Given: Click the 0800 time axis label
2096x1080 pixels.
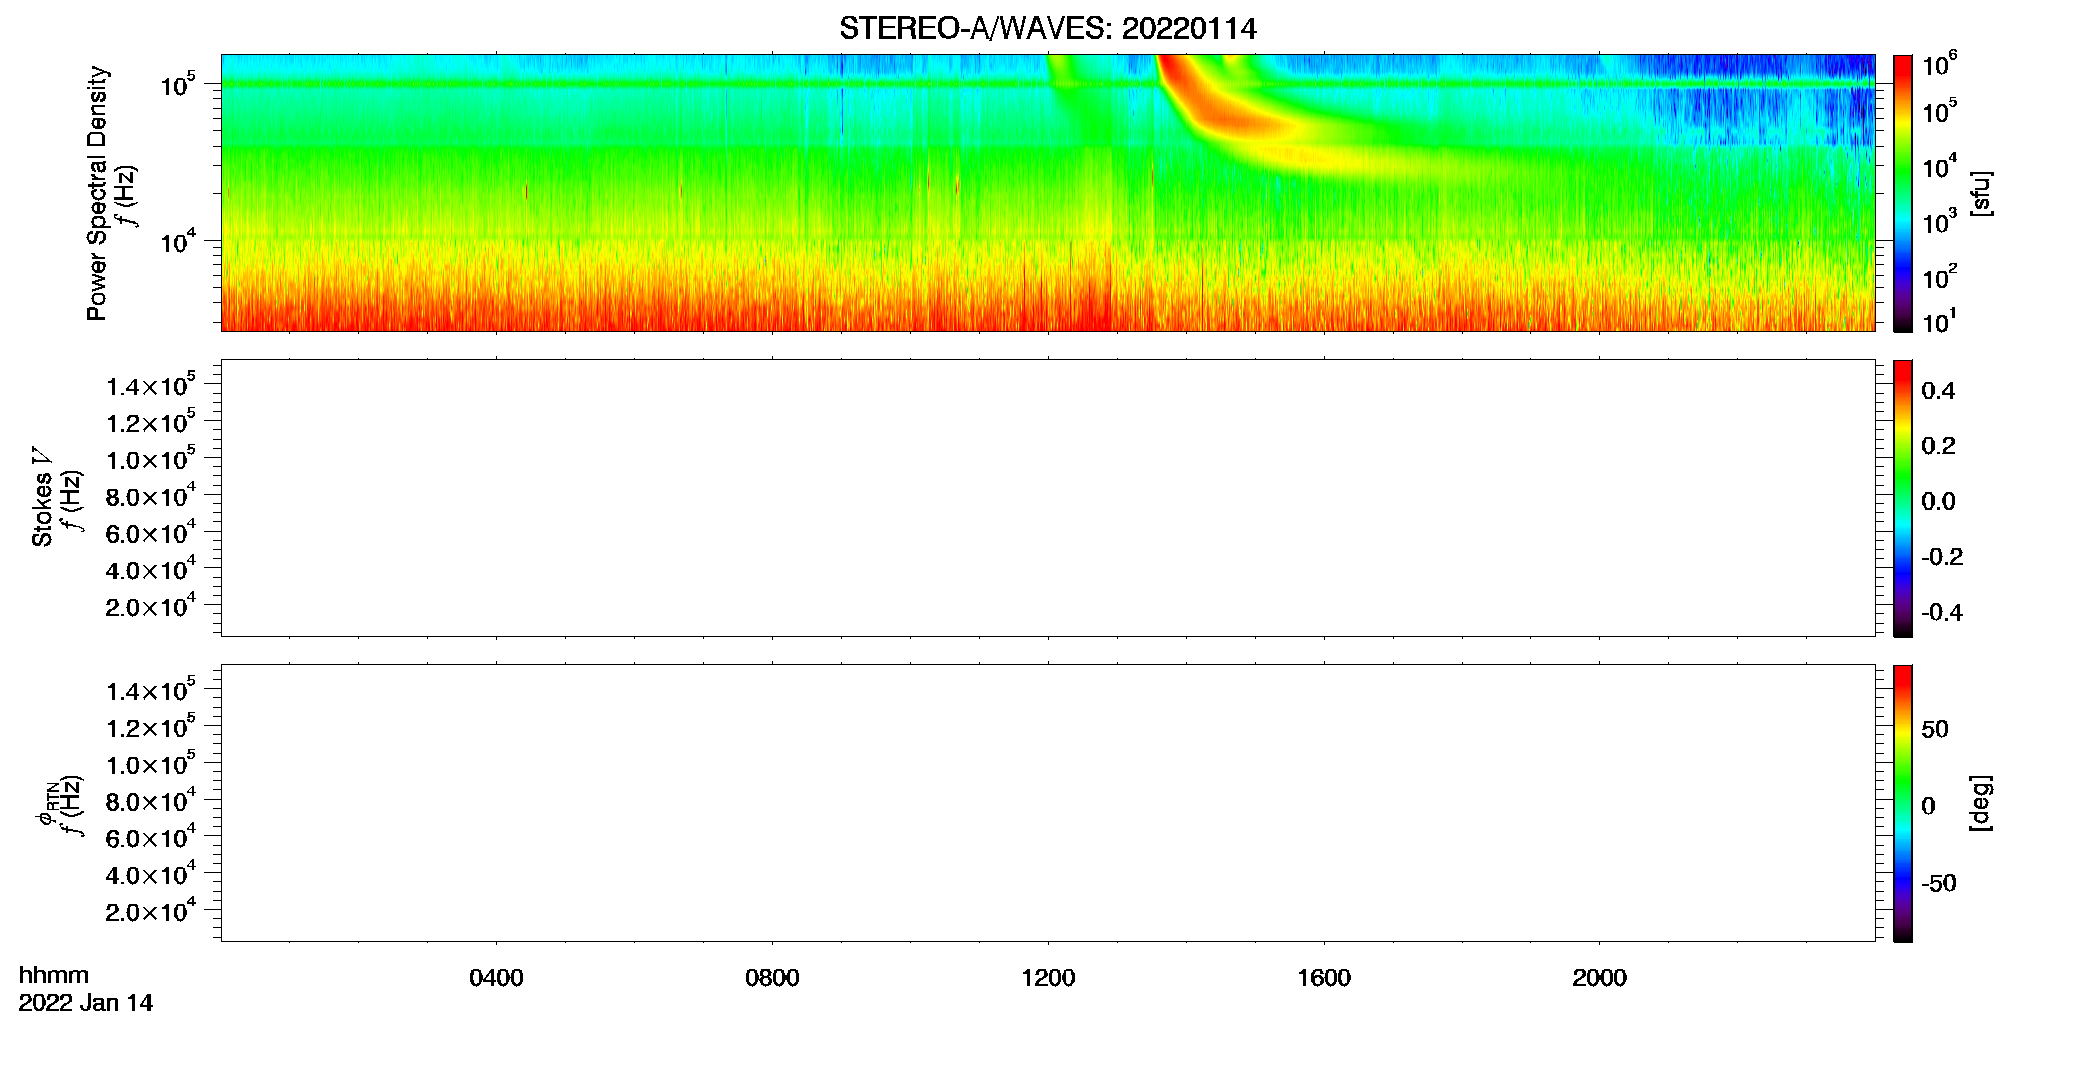Looking at the screenshot, I should 772,978.
